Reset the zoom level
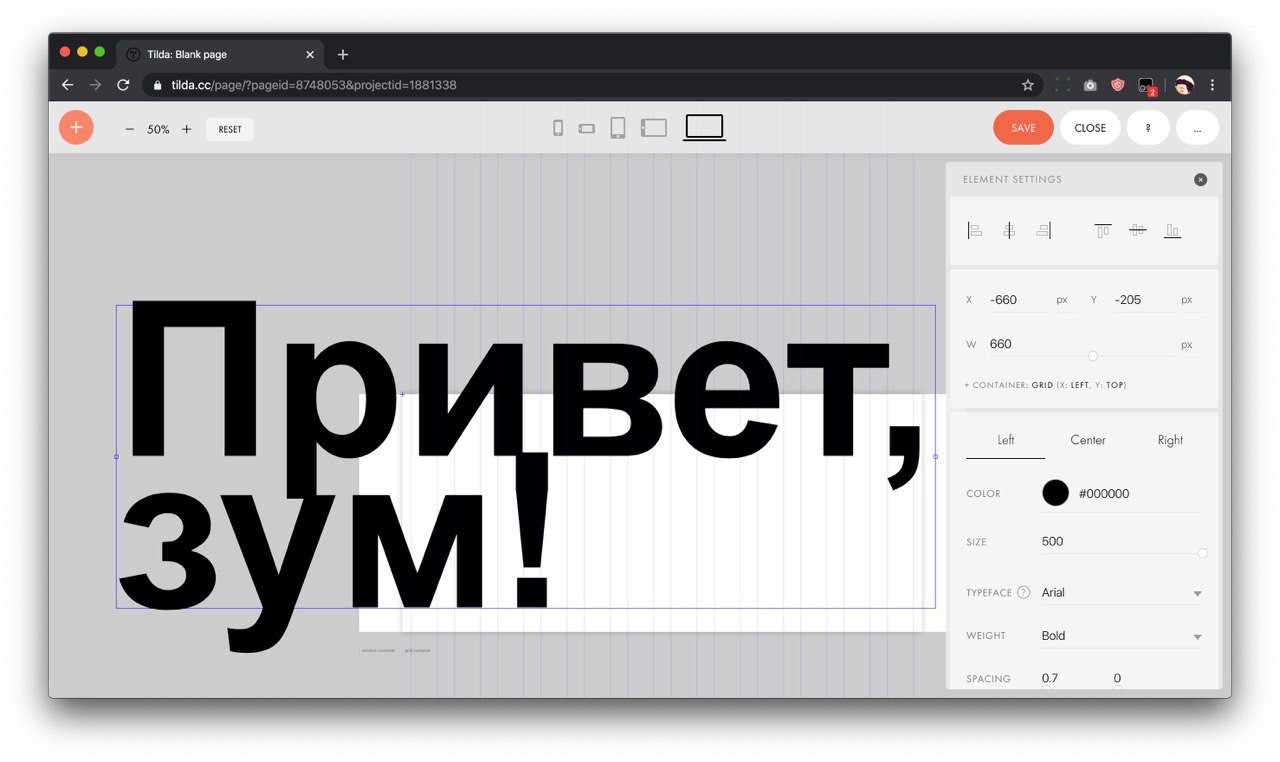The height and width of the screenshot is (762, 1280). click(x=230, y=129)
